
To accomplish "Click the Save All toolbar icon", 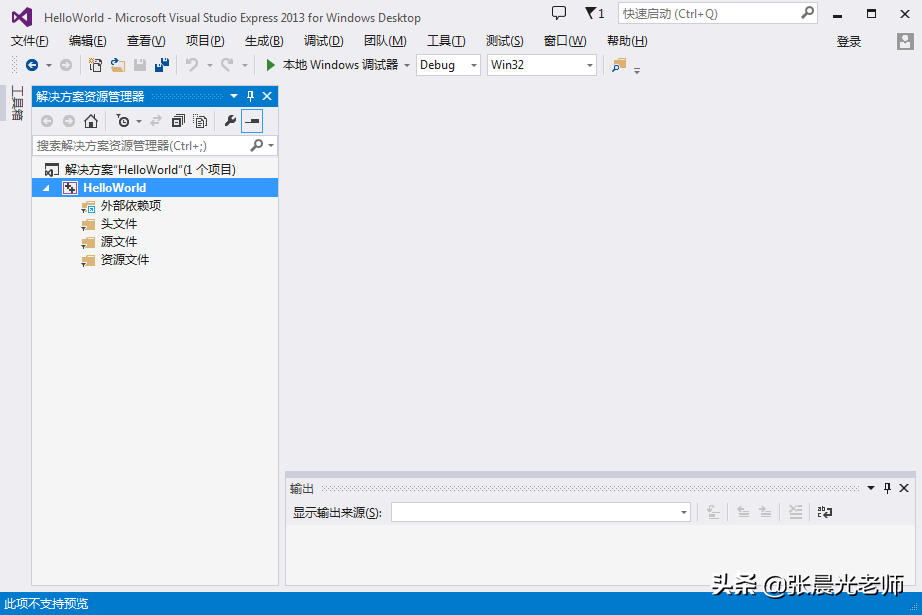I will pos(162,65).
